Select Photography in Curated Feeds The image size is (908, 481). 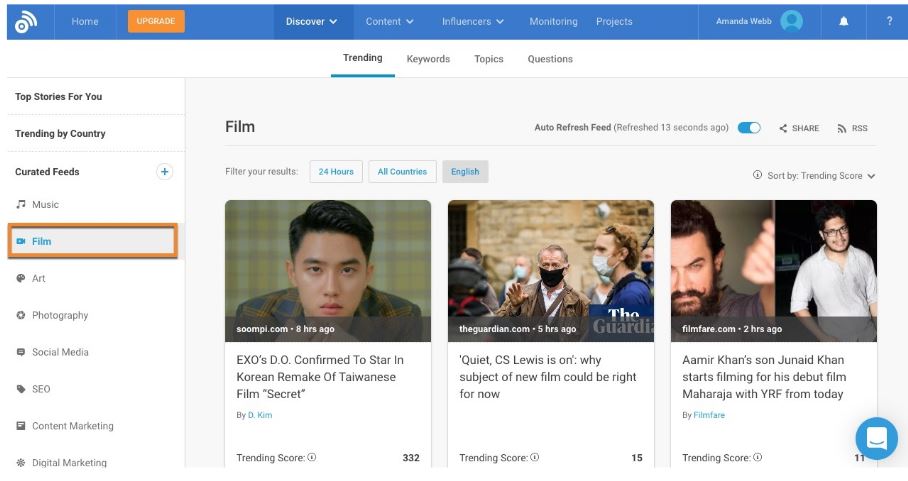[60, 315]
